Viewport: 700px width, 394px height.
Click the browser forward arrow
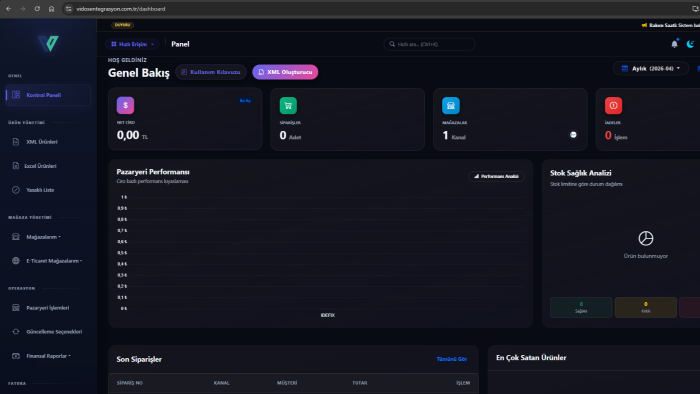23,9
